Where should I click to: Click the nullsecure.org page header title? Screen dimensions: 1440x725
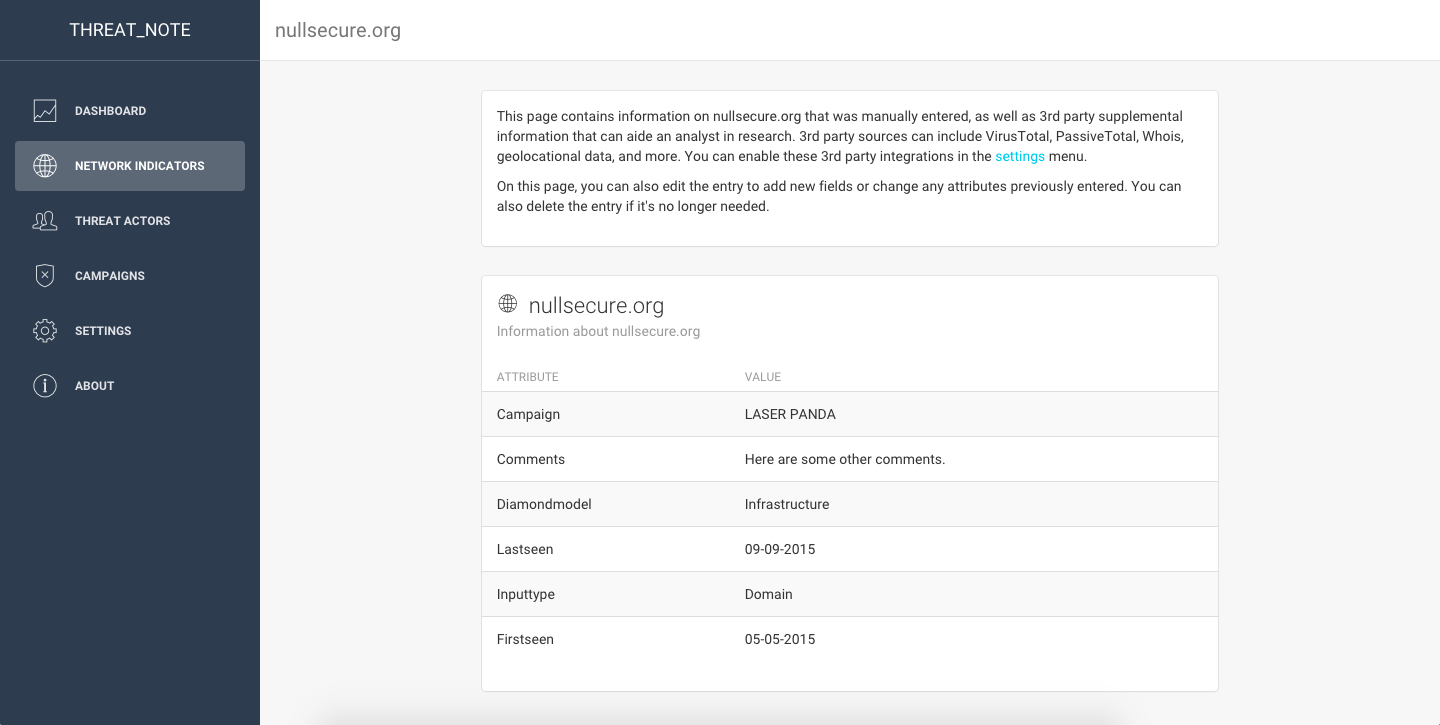point(338,30)
